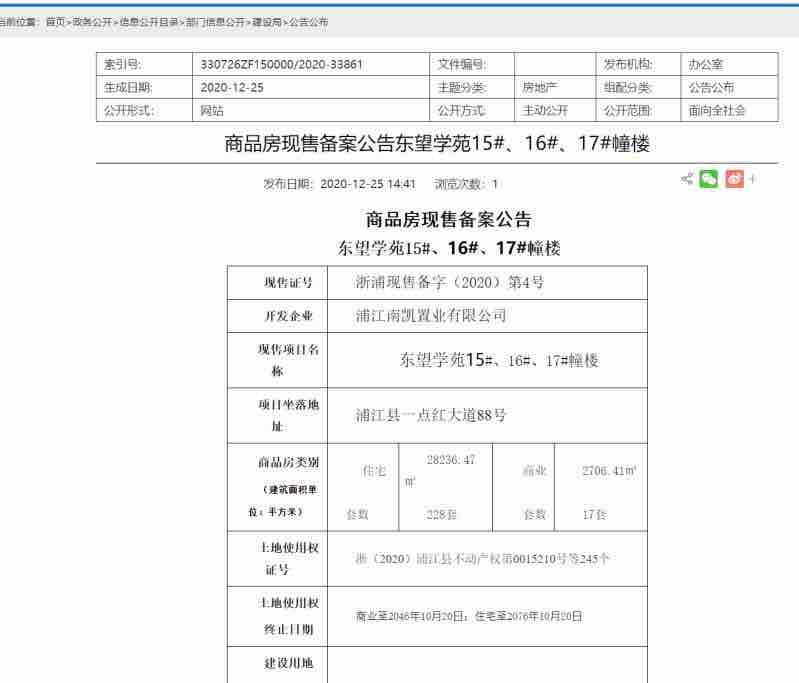This screenshot has height=683, width=799.
Task: Open 信息公开目录 breadcrumb link
Action: click(149, 22)
